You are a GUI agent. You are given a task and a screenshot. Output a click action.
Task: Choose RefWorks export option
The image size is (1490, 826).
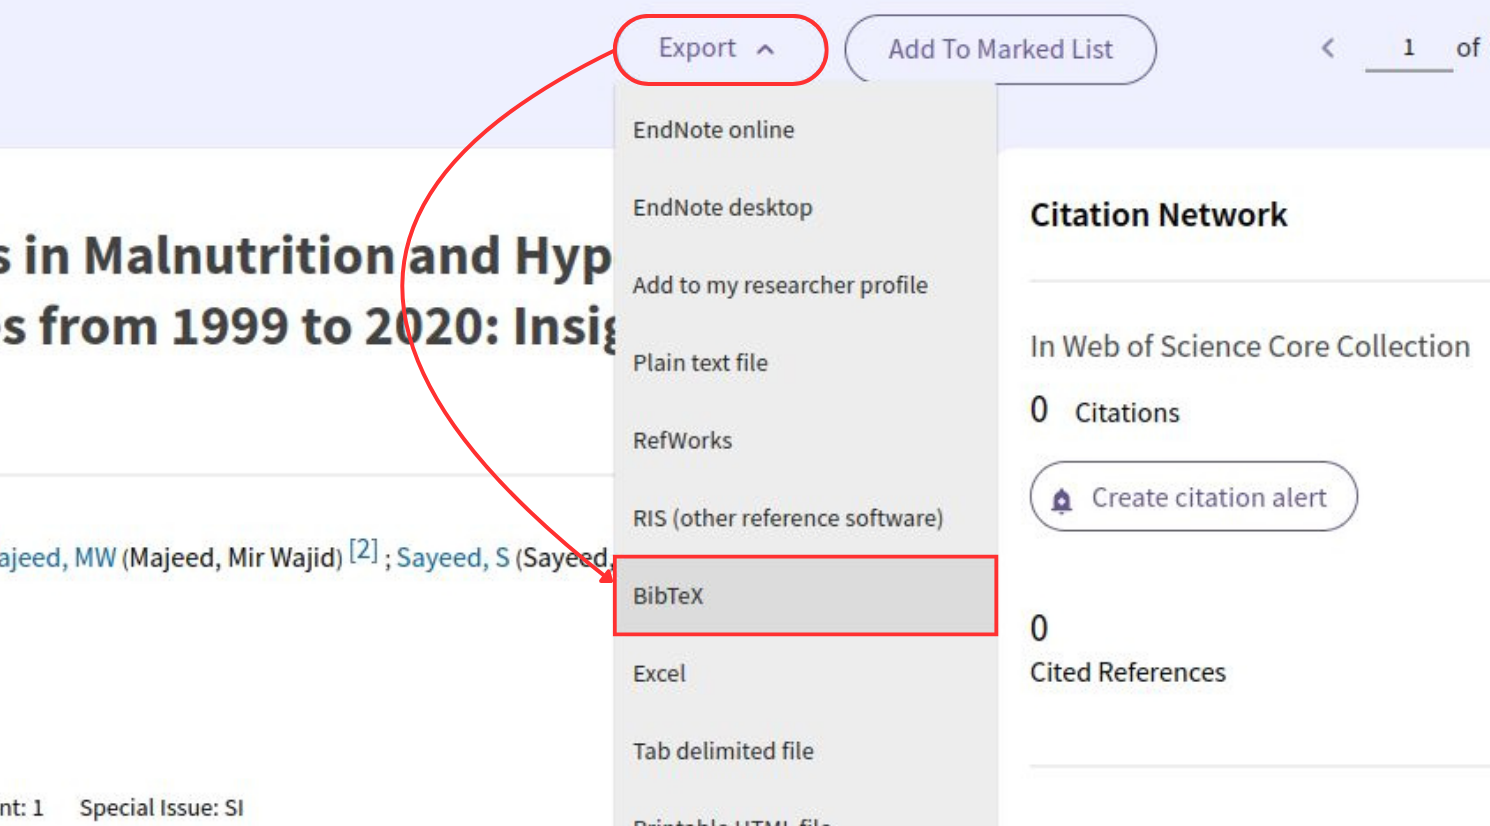682,441
